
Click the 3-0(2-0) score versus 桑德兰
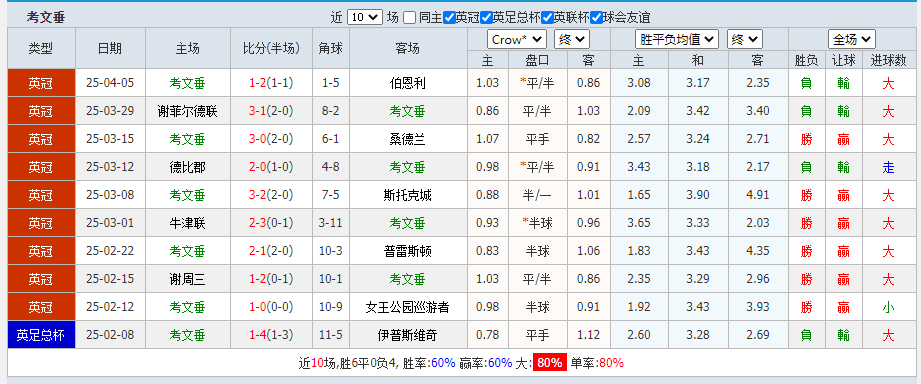click(271, 139)
